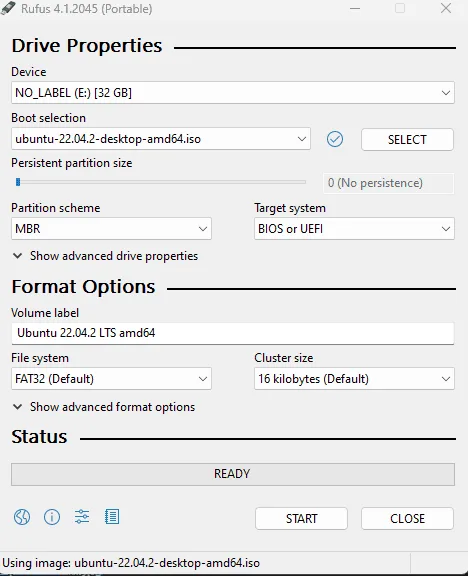Click the READY status progress bar
The height and width of the screenshot is (576, 468).
pos(233,474)
